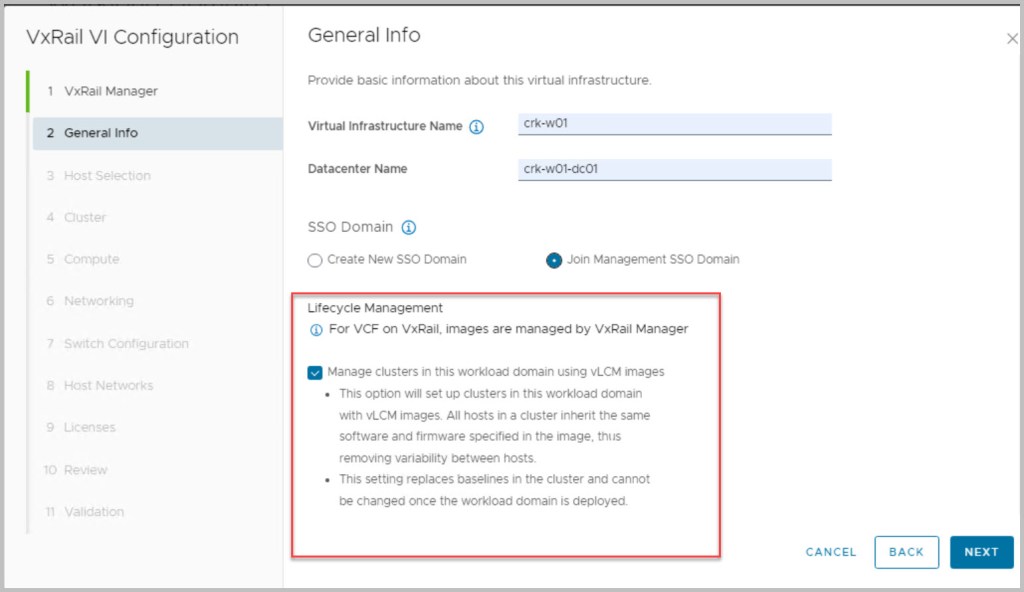Viewport: 1024px width, 592px height.
Task: Click info icon beside Virtual Infrastructure Name
Action: (x=477, y=127)
